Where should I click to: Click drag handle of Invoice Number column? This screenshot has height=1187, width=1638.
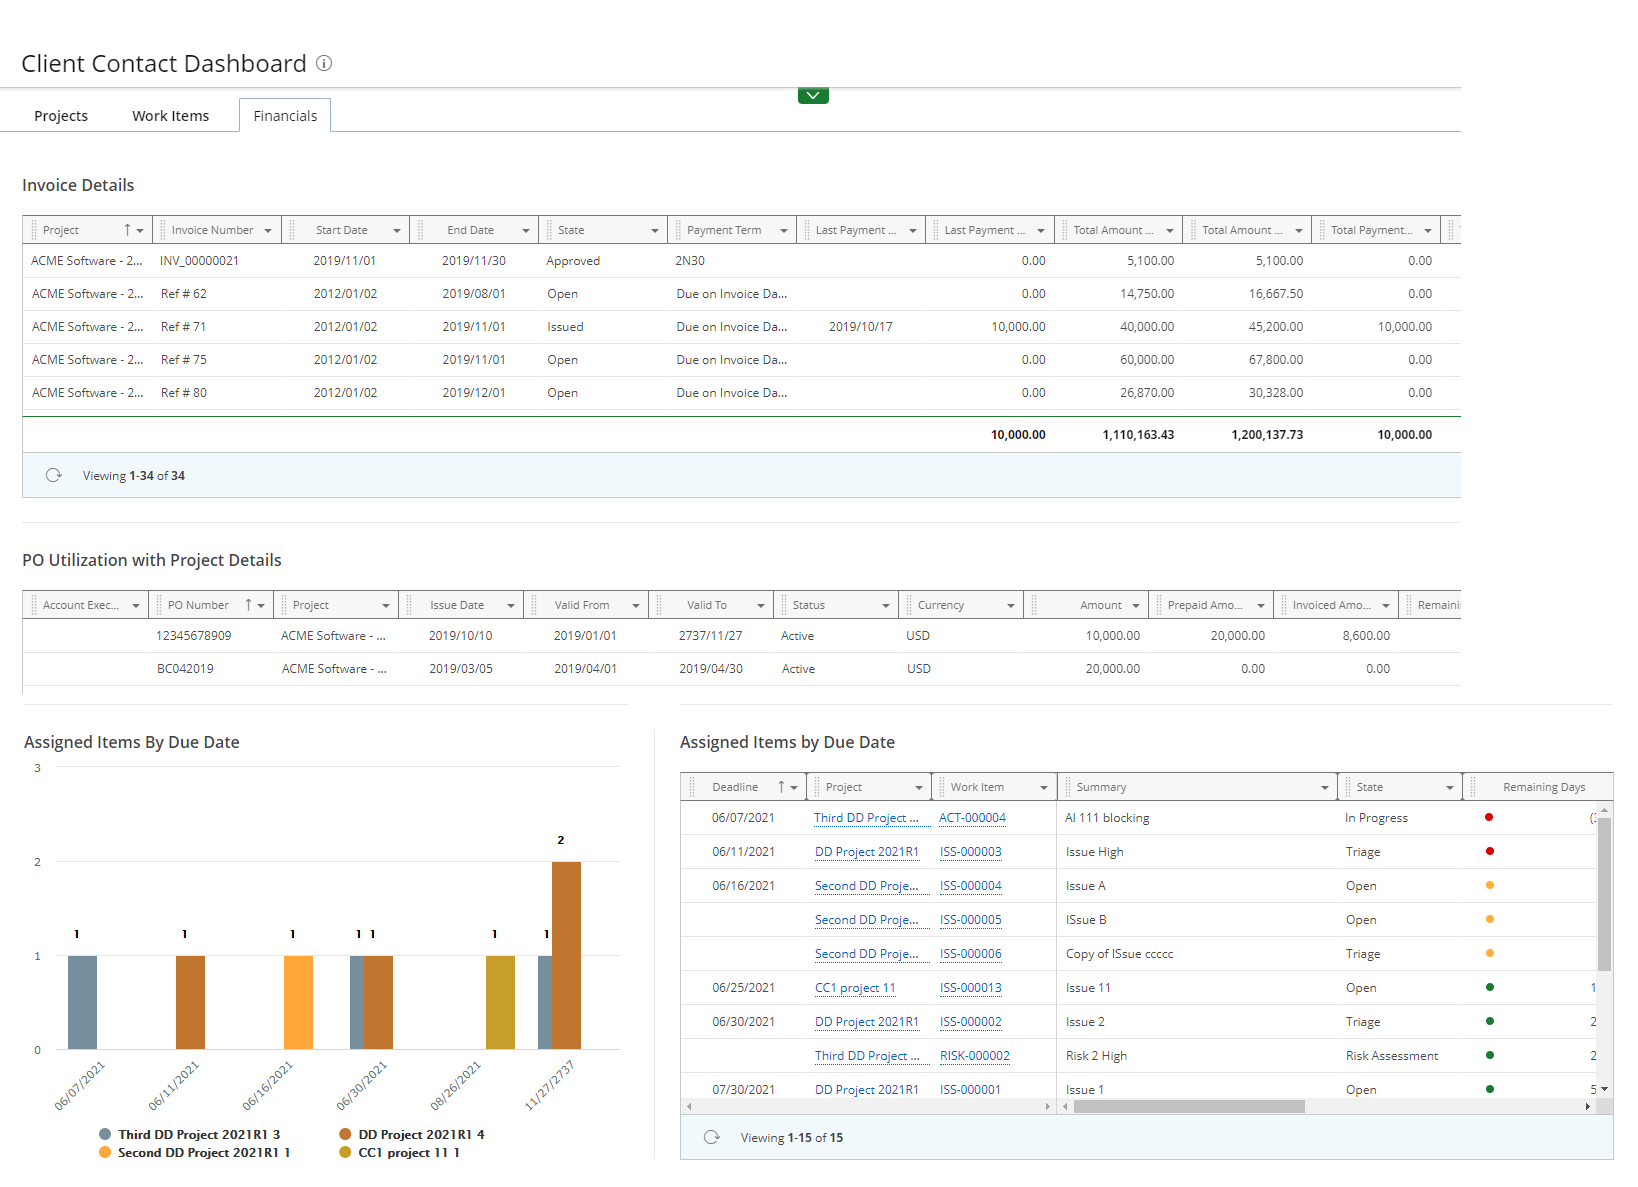tap(163, 230)
